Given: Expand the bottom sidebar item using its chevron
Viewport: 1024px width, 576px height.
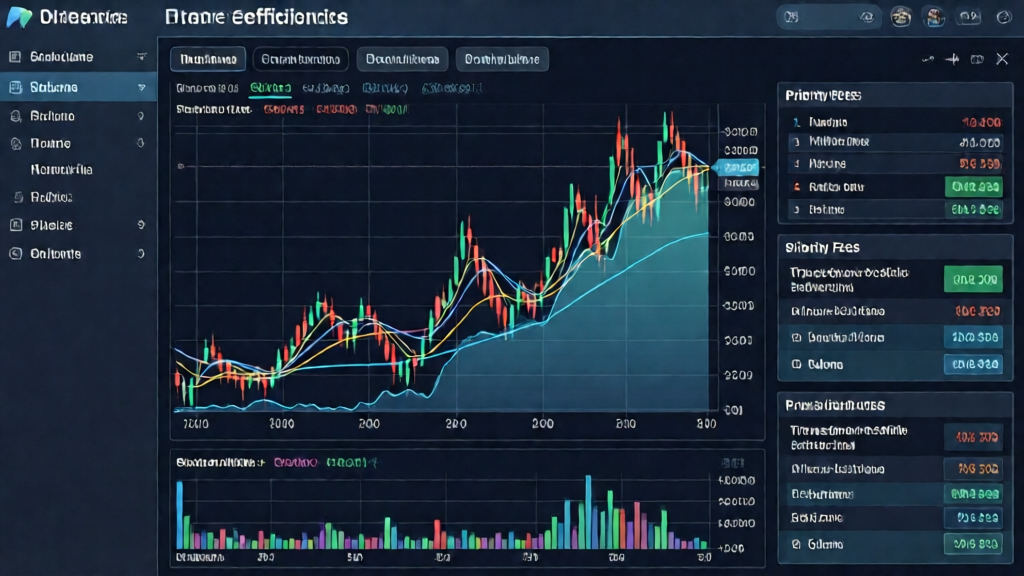Looking at the screenshot, I should 141,254.
